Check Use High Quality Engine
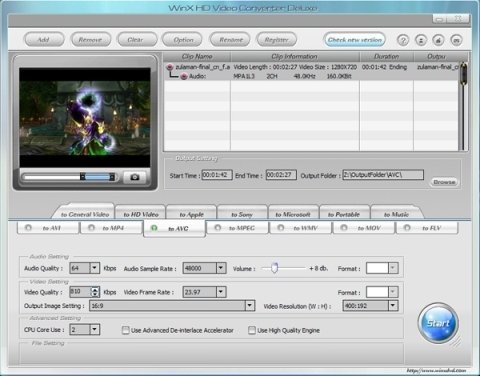The image size is (480, 376). (x=252, y=330)
